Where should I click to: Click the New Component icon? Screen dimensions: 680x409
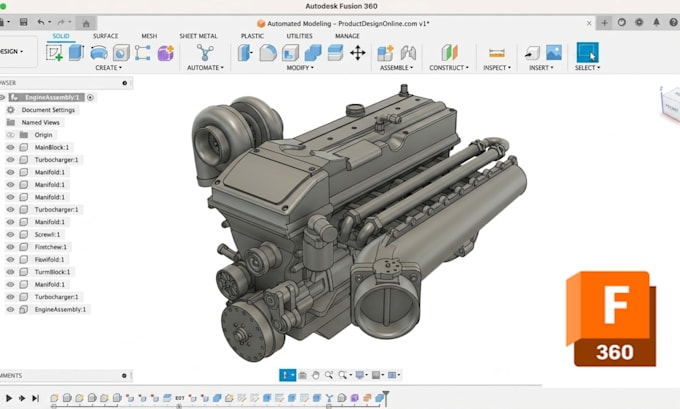(385, 53)
